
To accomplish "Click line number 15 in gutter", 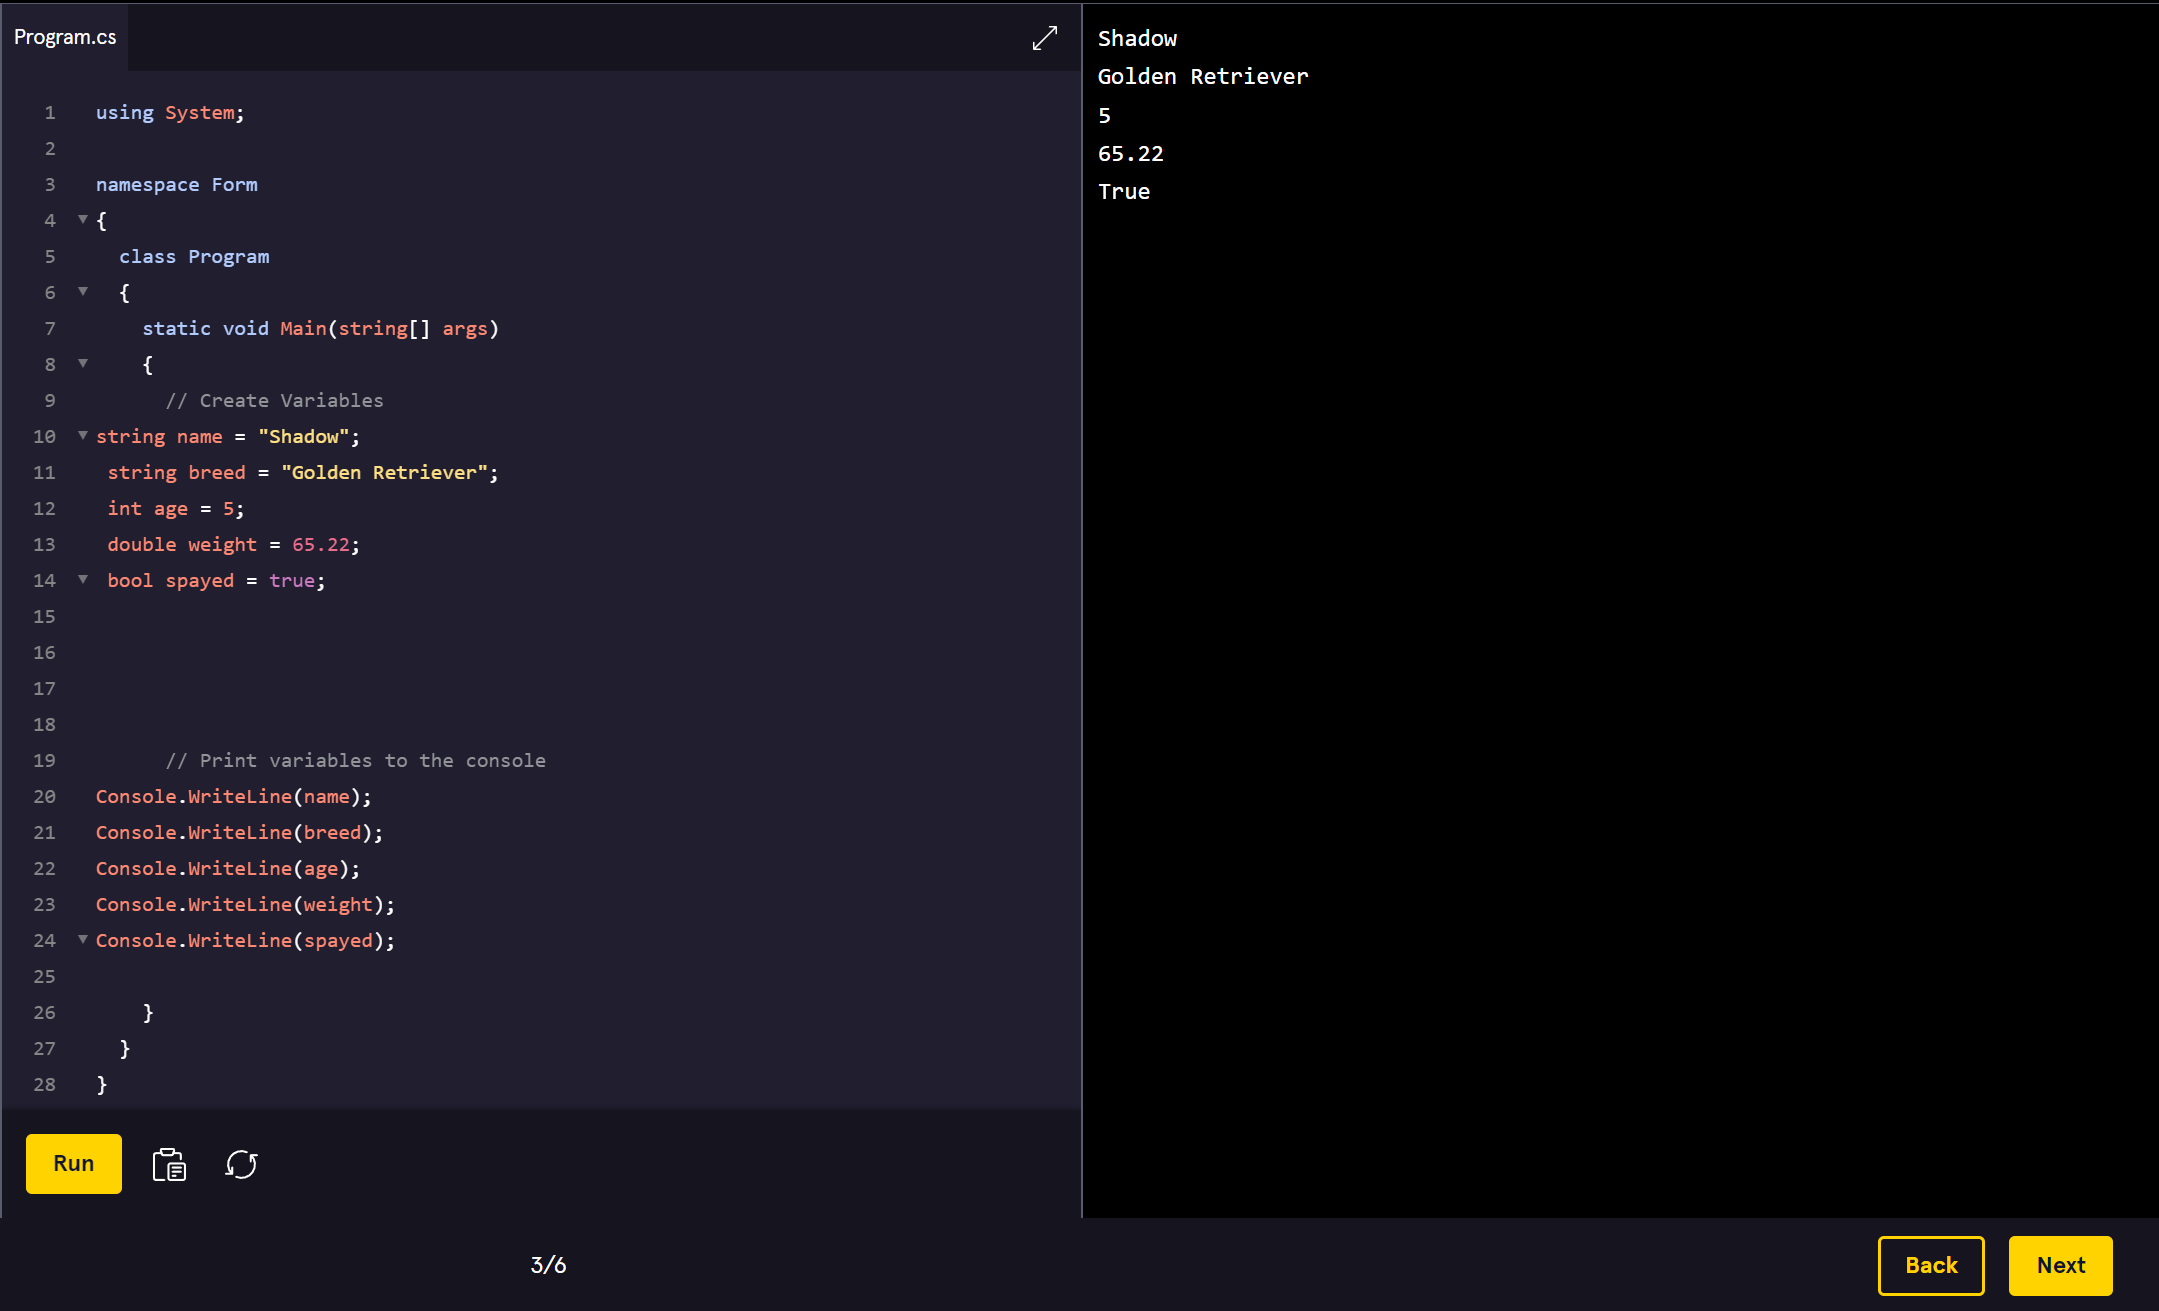I will [45, 617].
